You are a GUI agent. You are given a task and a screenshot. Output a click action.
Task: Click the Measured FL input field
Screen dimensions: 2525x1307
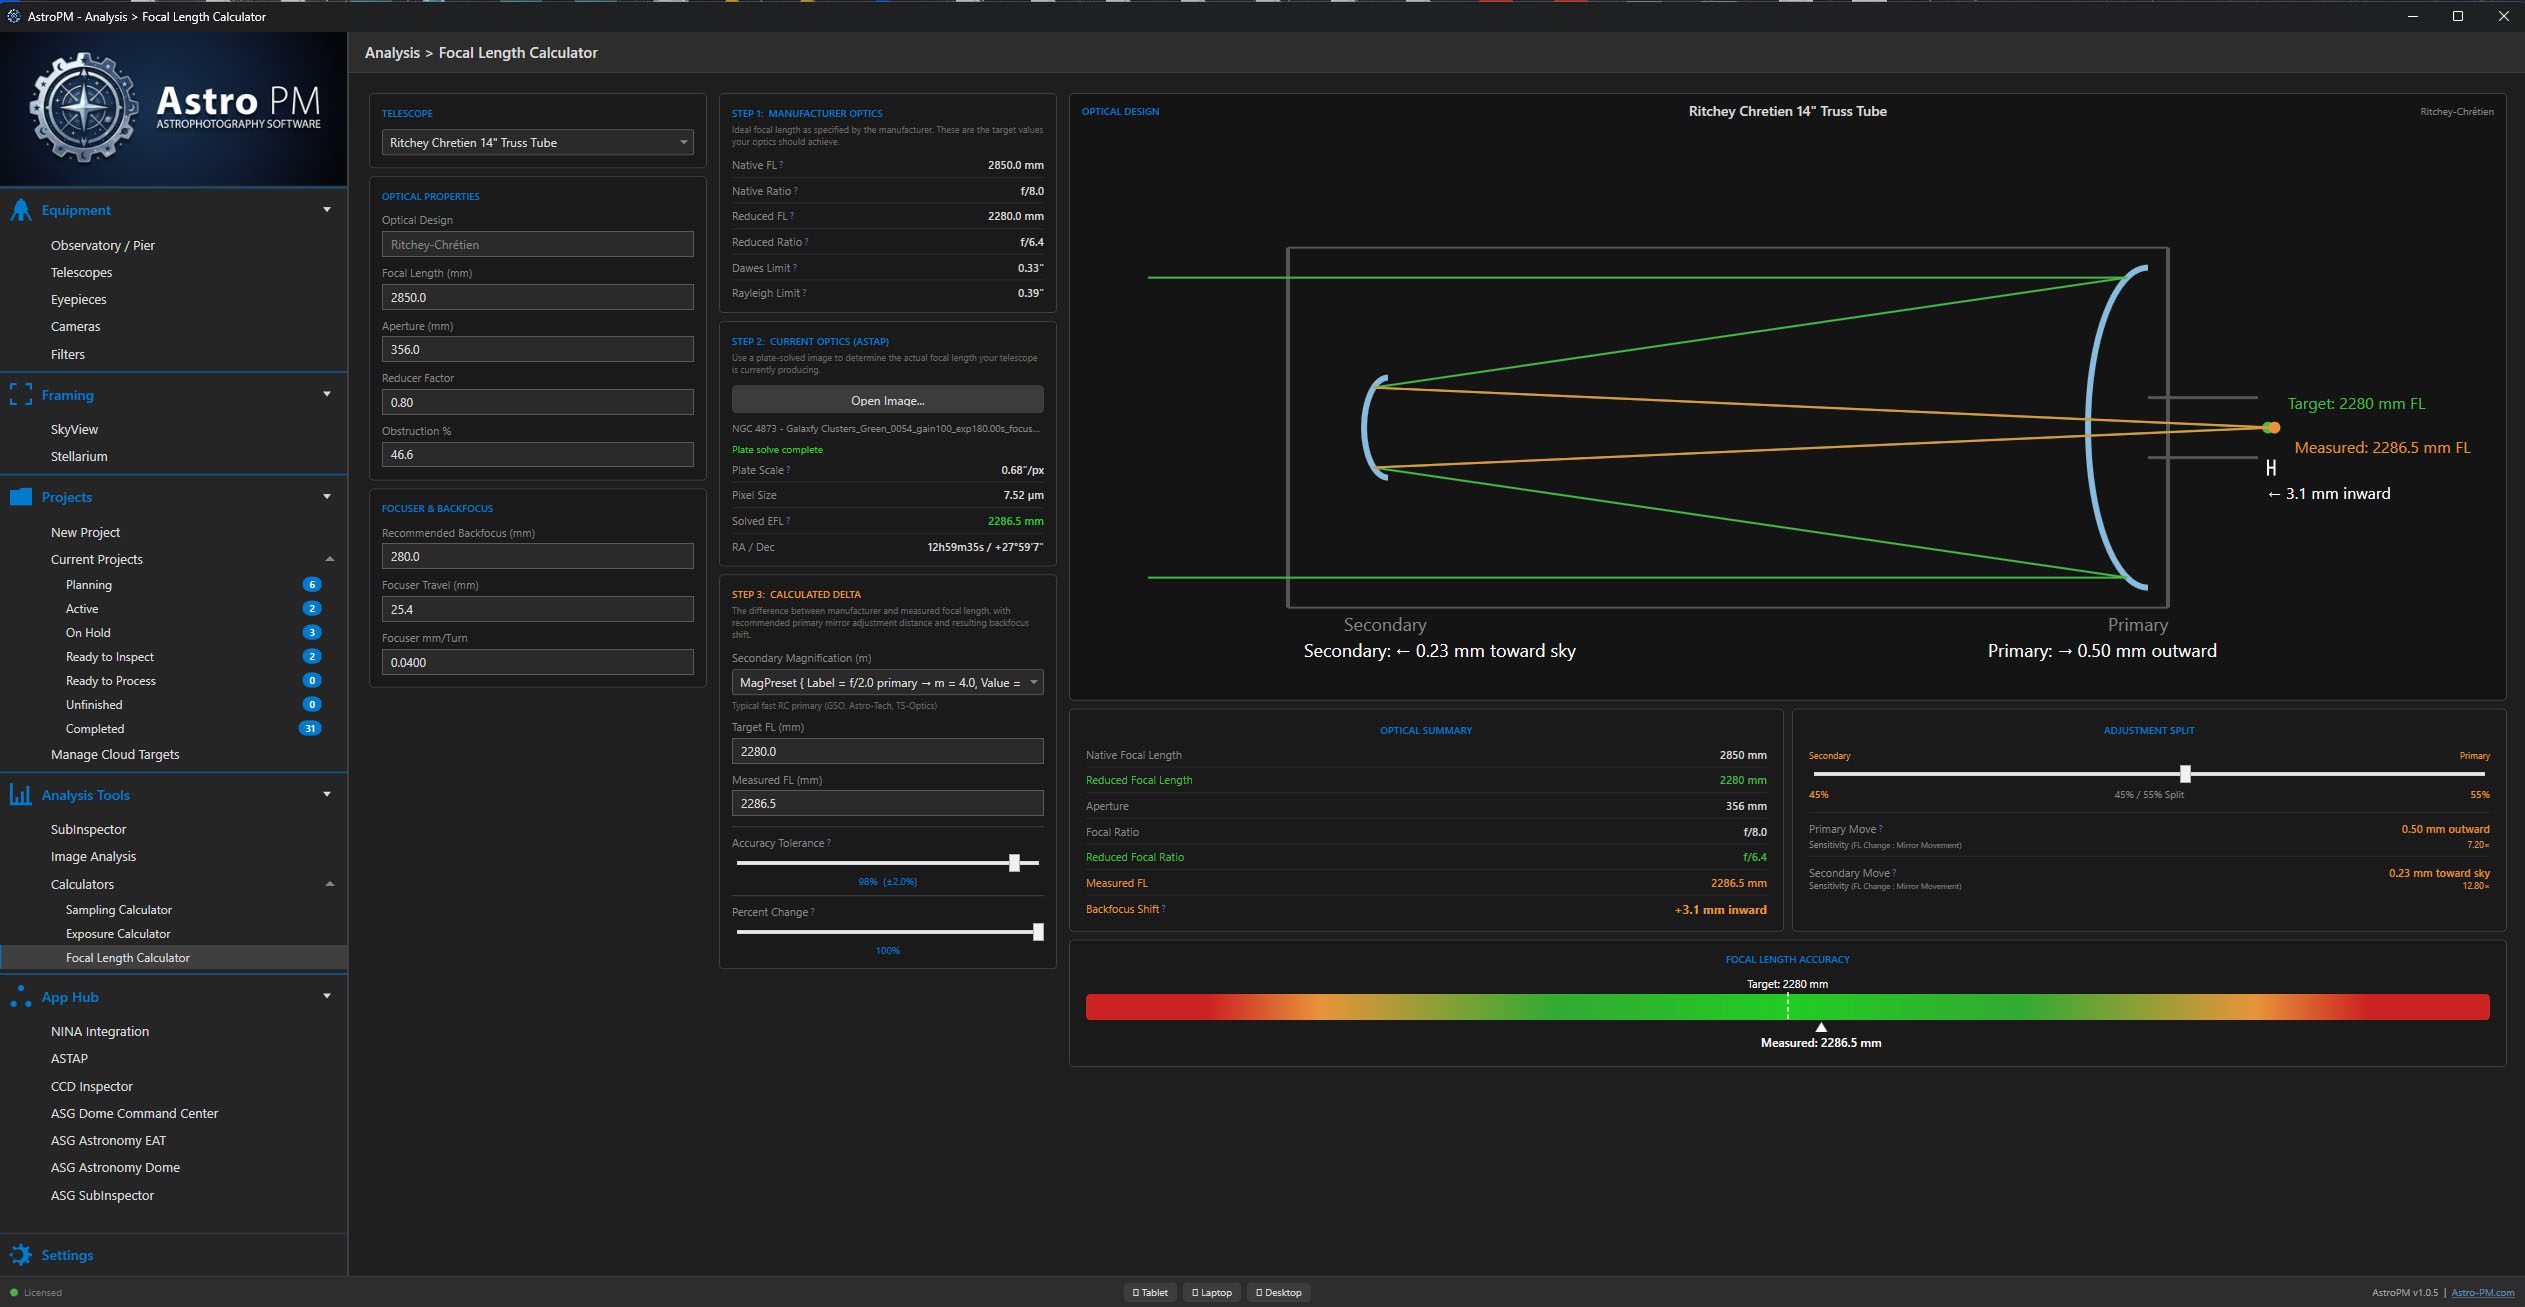[887, 803]
